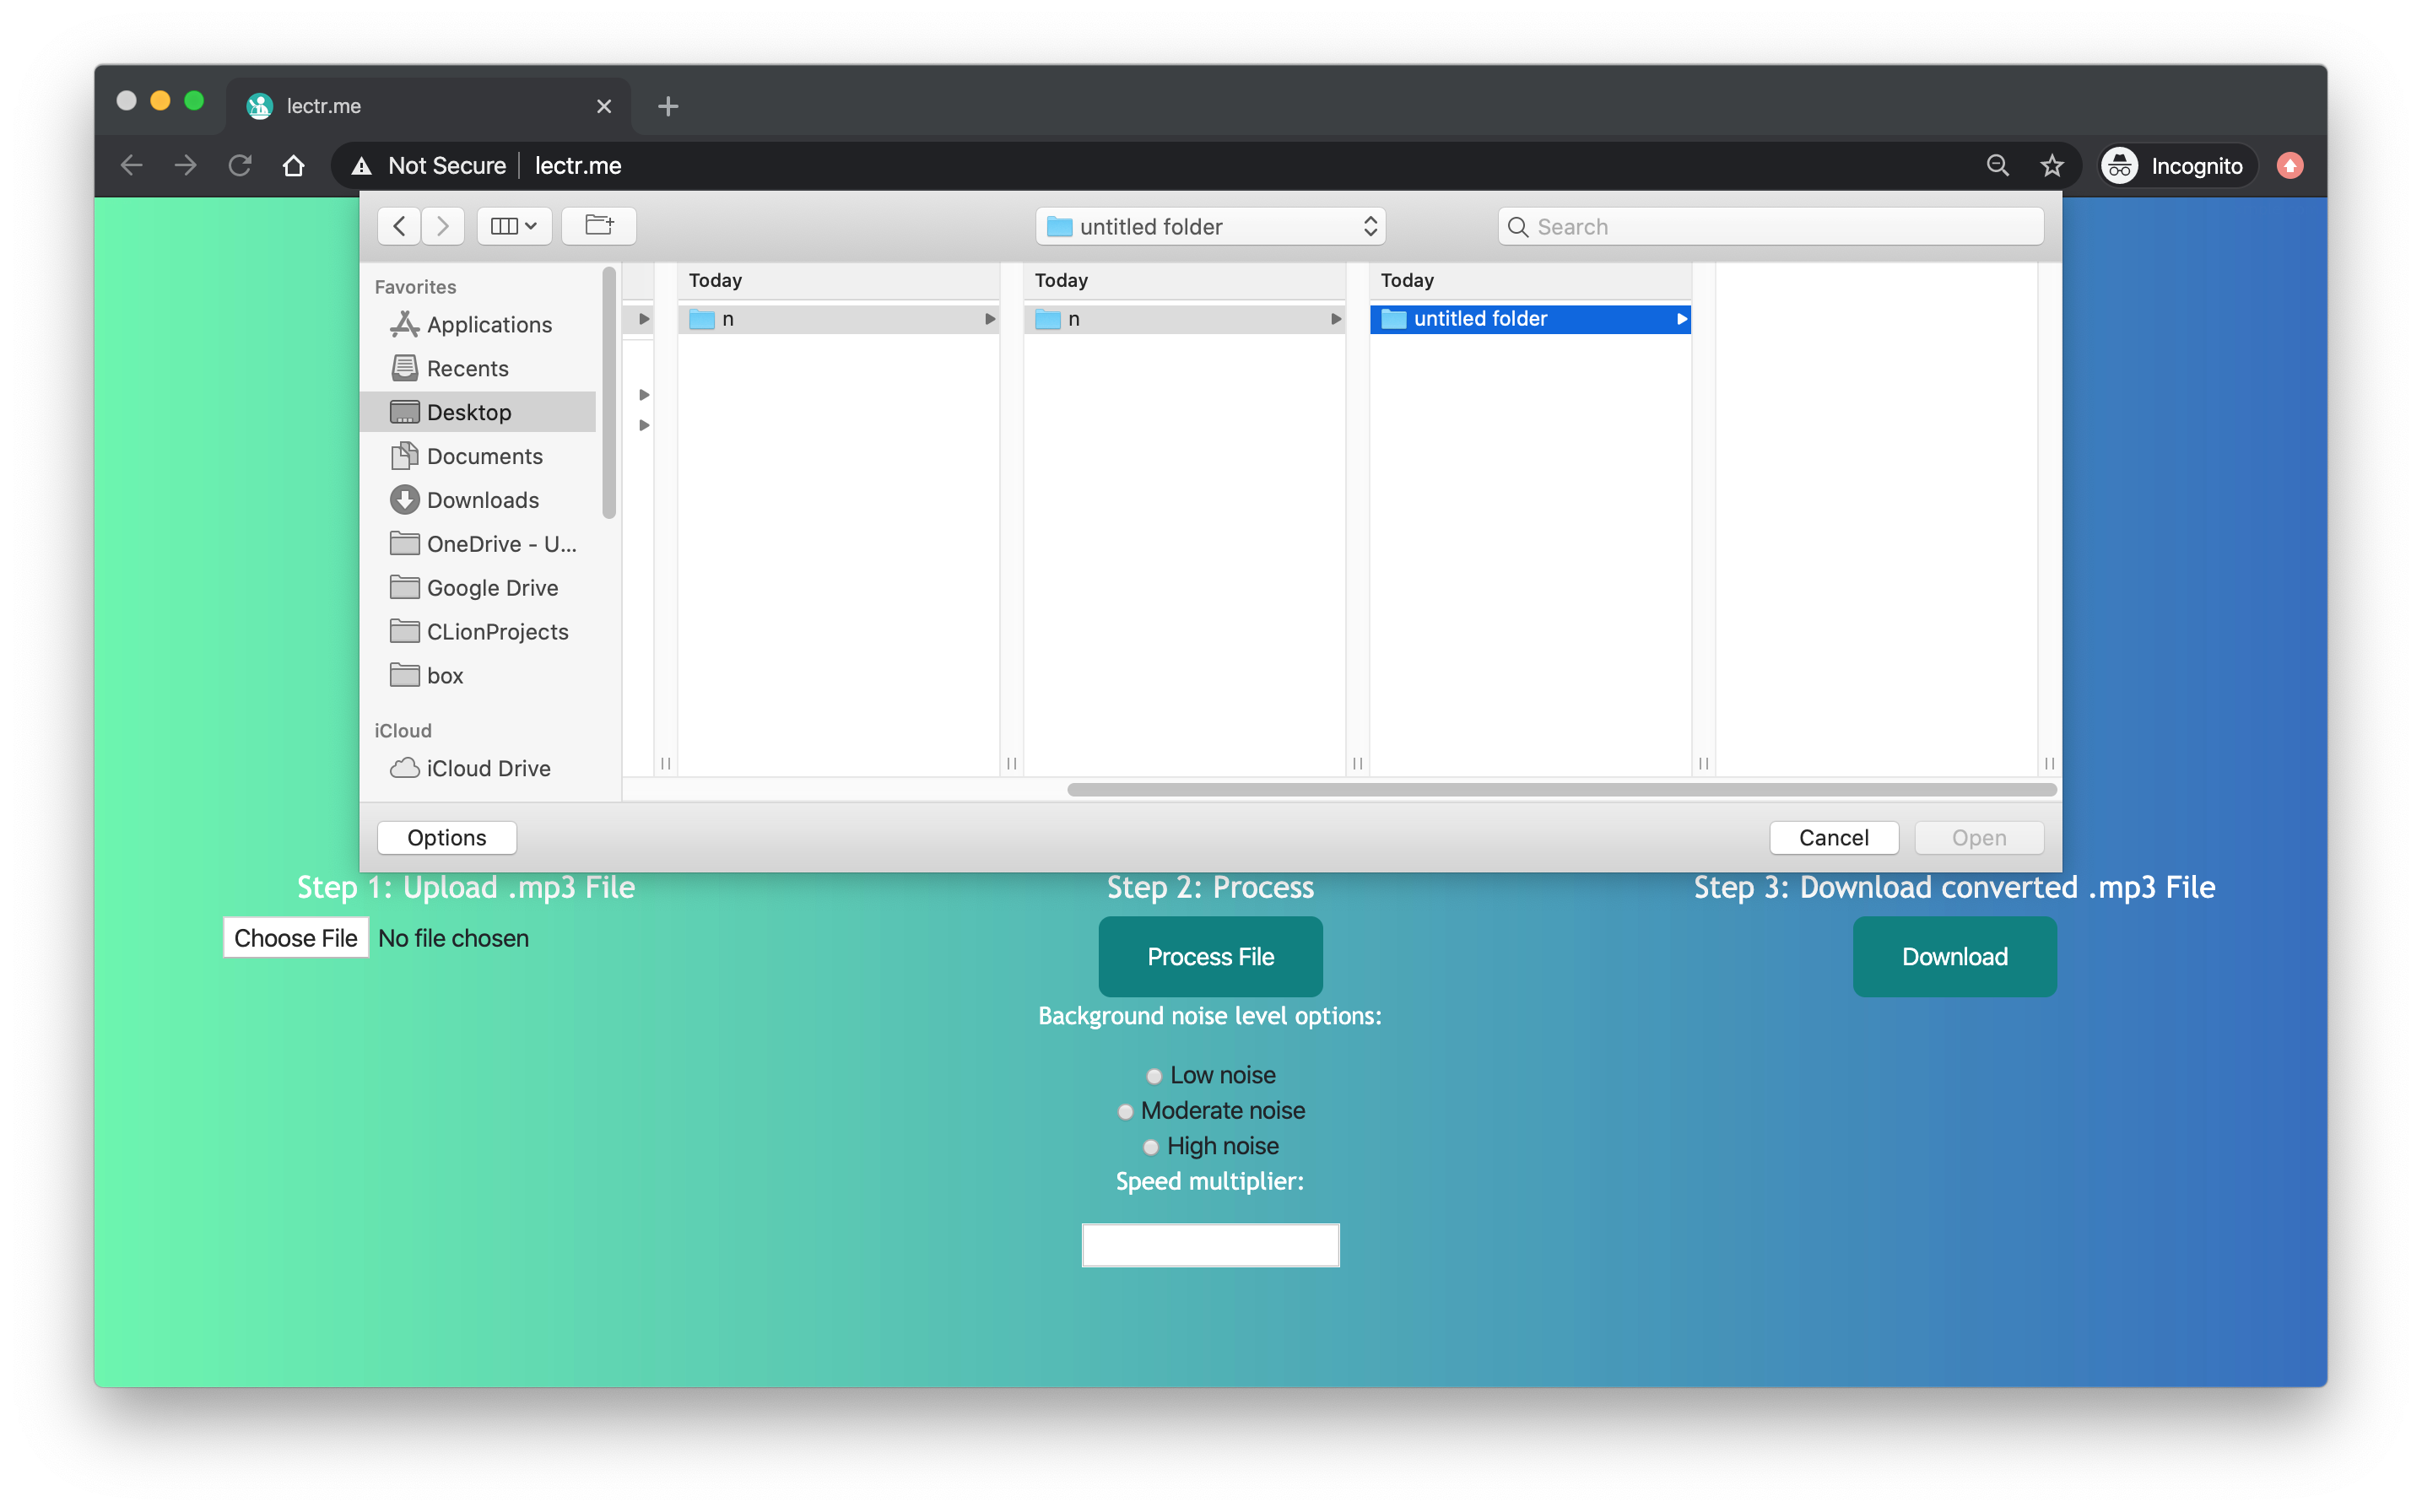Viewport: 2422px width, 1512px height.
Task: Click the forward chevron in file dialog
Action: (443, 226)
